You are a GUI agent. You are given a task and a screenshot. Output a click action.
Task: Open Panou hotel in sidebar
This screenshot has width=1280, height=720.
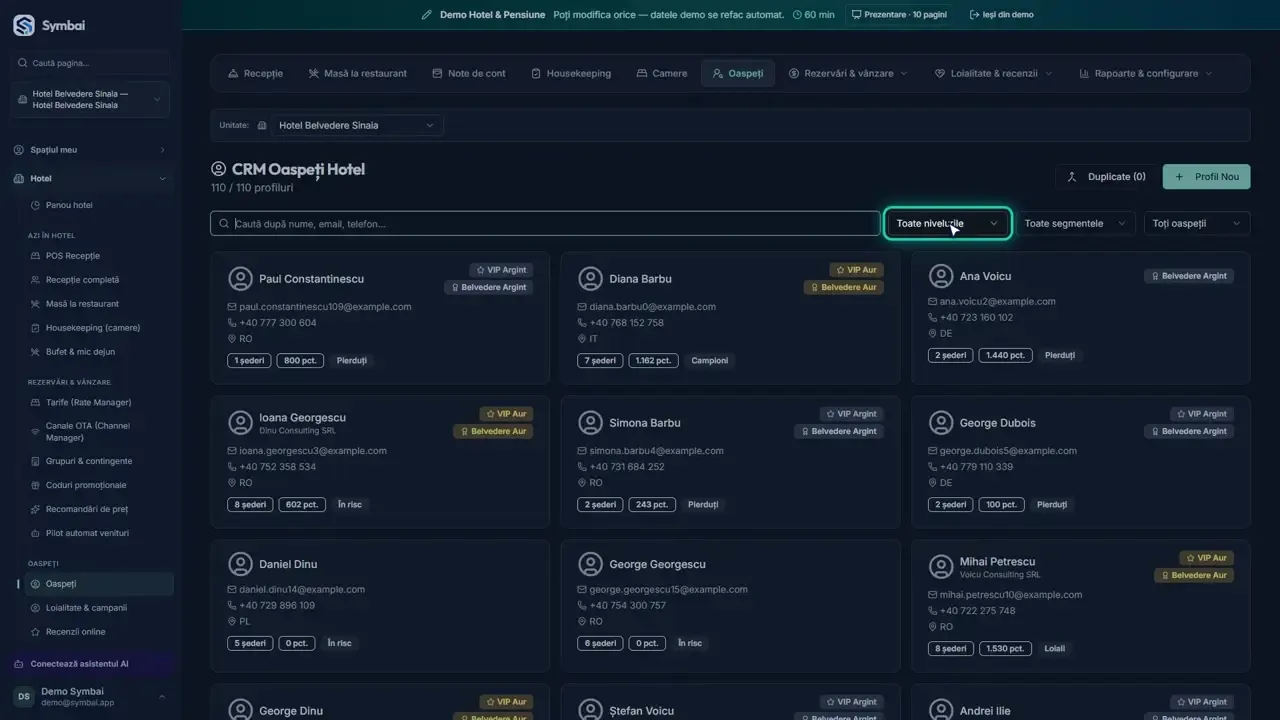69,205
